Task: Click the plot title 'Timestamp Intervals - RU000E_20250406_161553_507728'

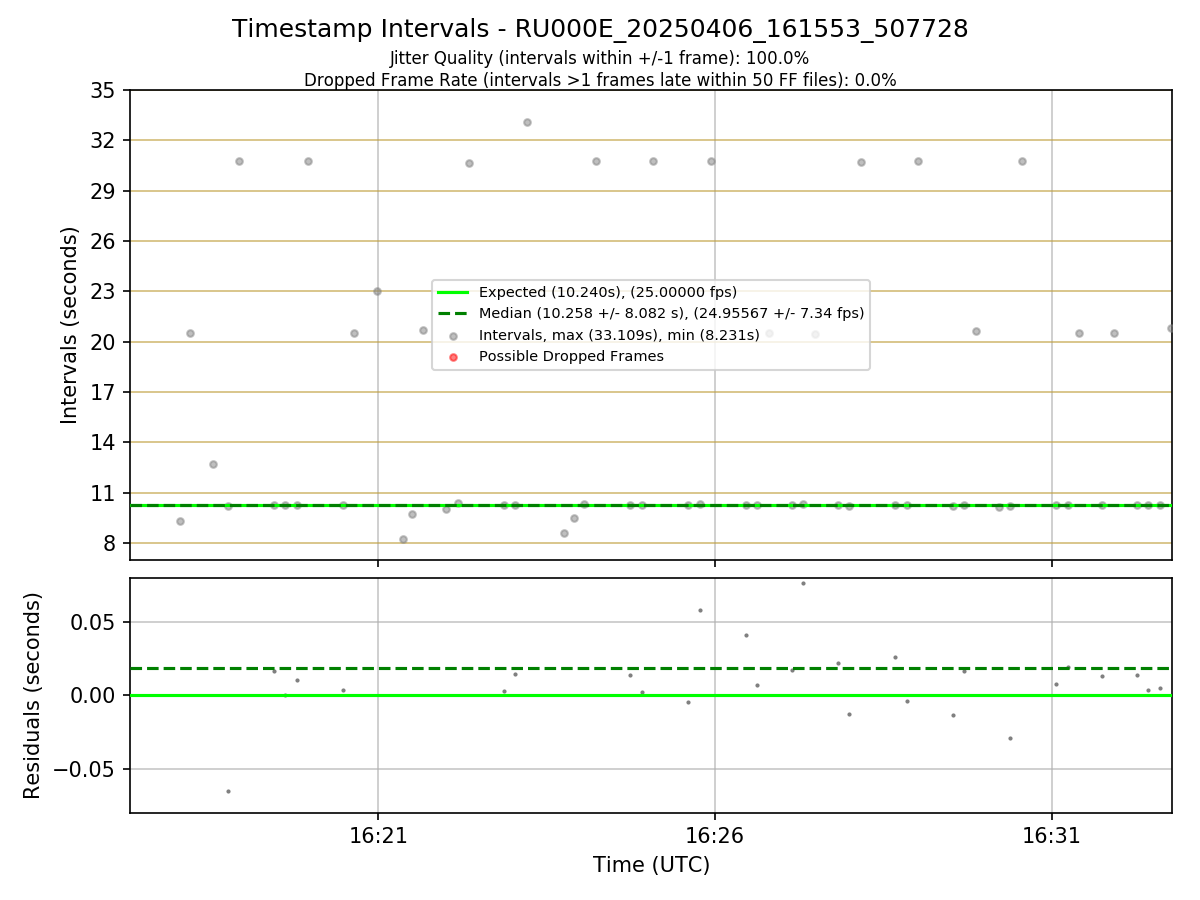Action: [x=600, y=29]
